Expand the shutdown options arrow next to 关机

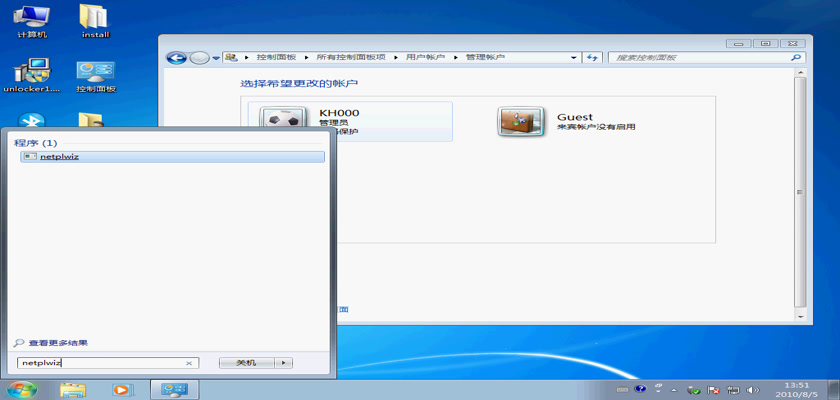pos(285,363)
